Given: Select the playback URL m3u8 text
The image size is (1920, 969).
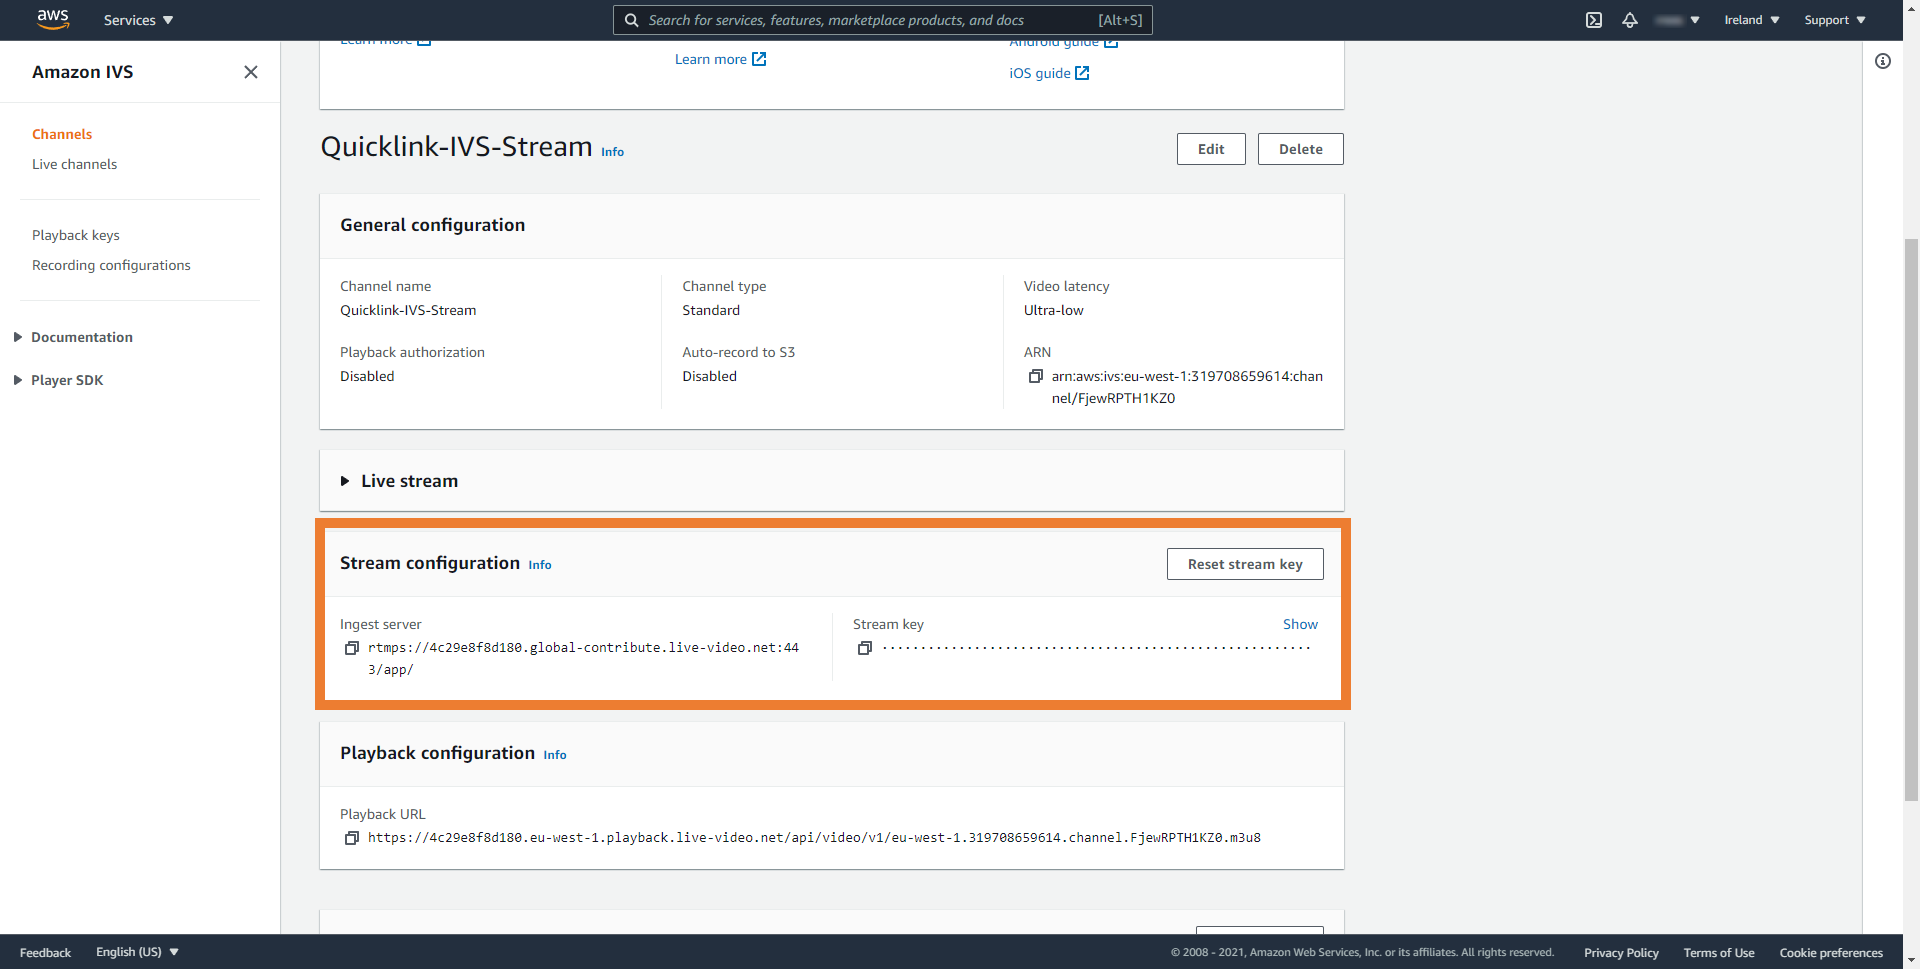Looking at the screenshot, I should tap(814, 838).
